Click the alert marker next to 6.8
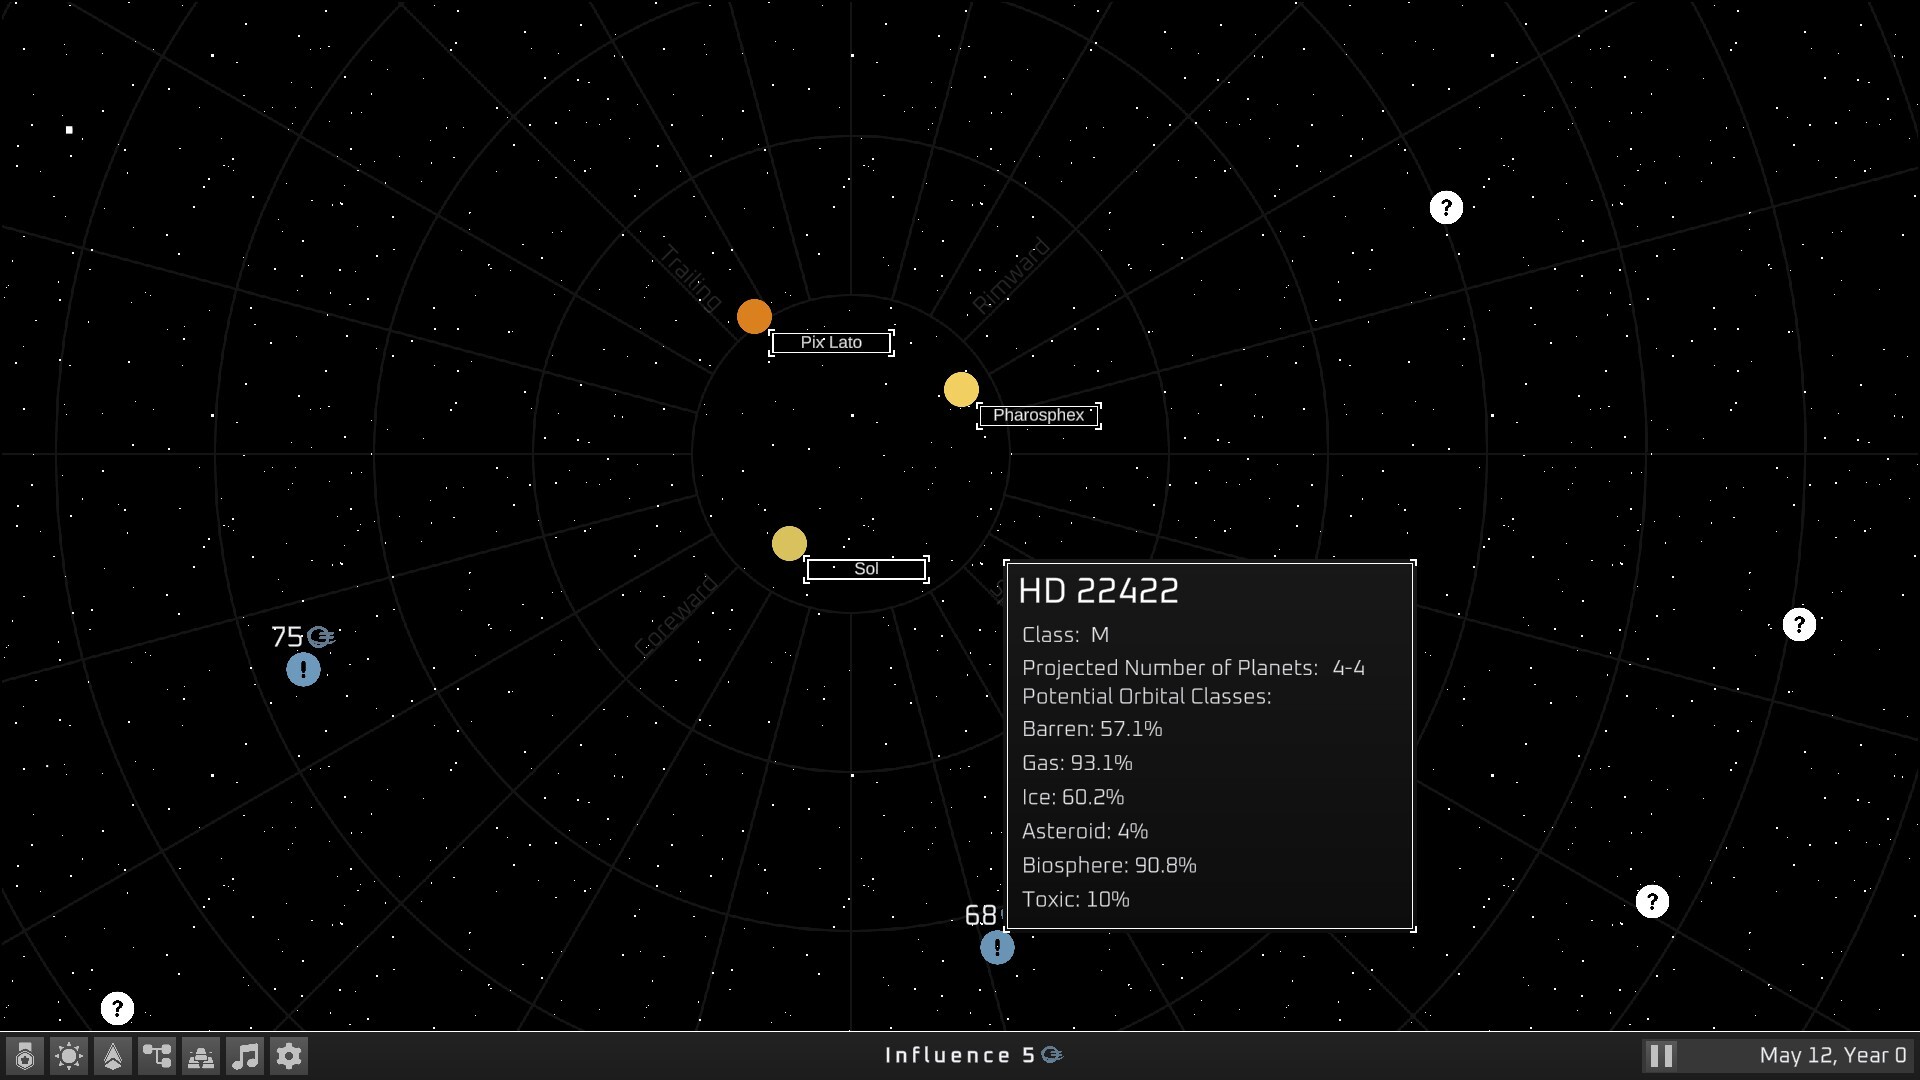This screenshot has width=1920, height=1080. pyautogui.click(x=997, y=948)
